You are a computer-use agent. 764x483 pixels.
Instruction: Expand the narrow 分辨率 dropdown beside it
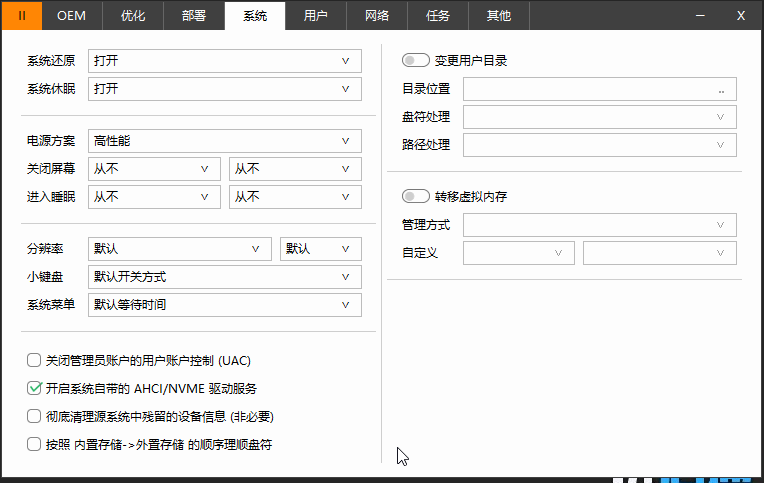pos(321,249)
